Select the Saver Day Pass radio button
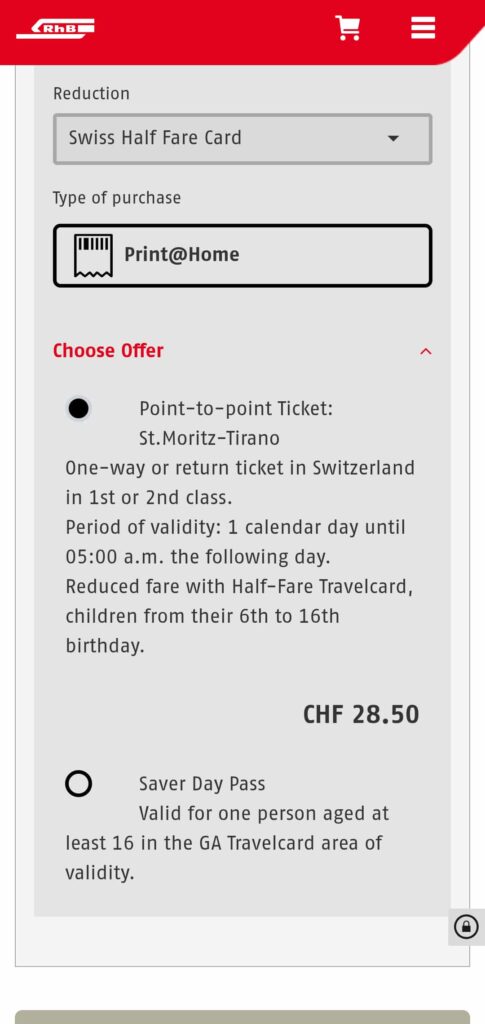The image size is (485, 1024). (78, 784)
